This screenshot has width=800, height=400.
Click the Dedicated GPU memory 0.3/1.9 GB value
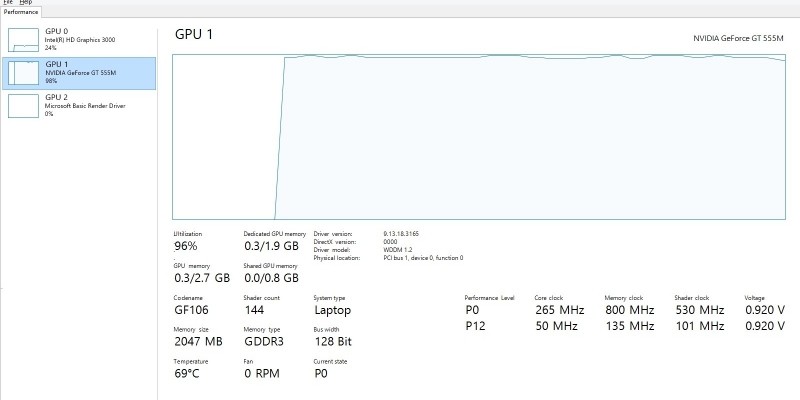point(271,245)
